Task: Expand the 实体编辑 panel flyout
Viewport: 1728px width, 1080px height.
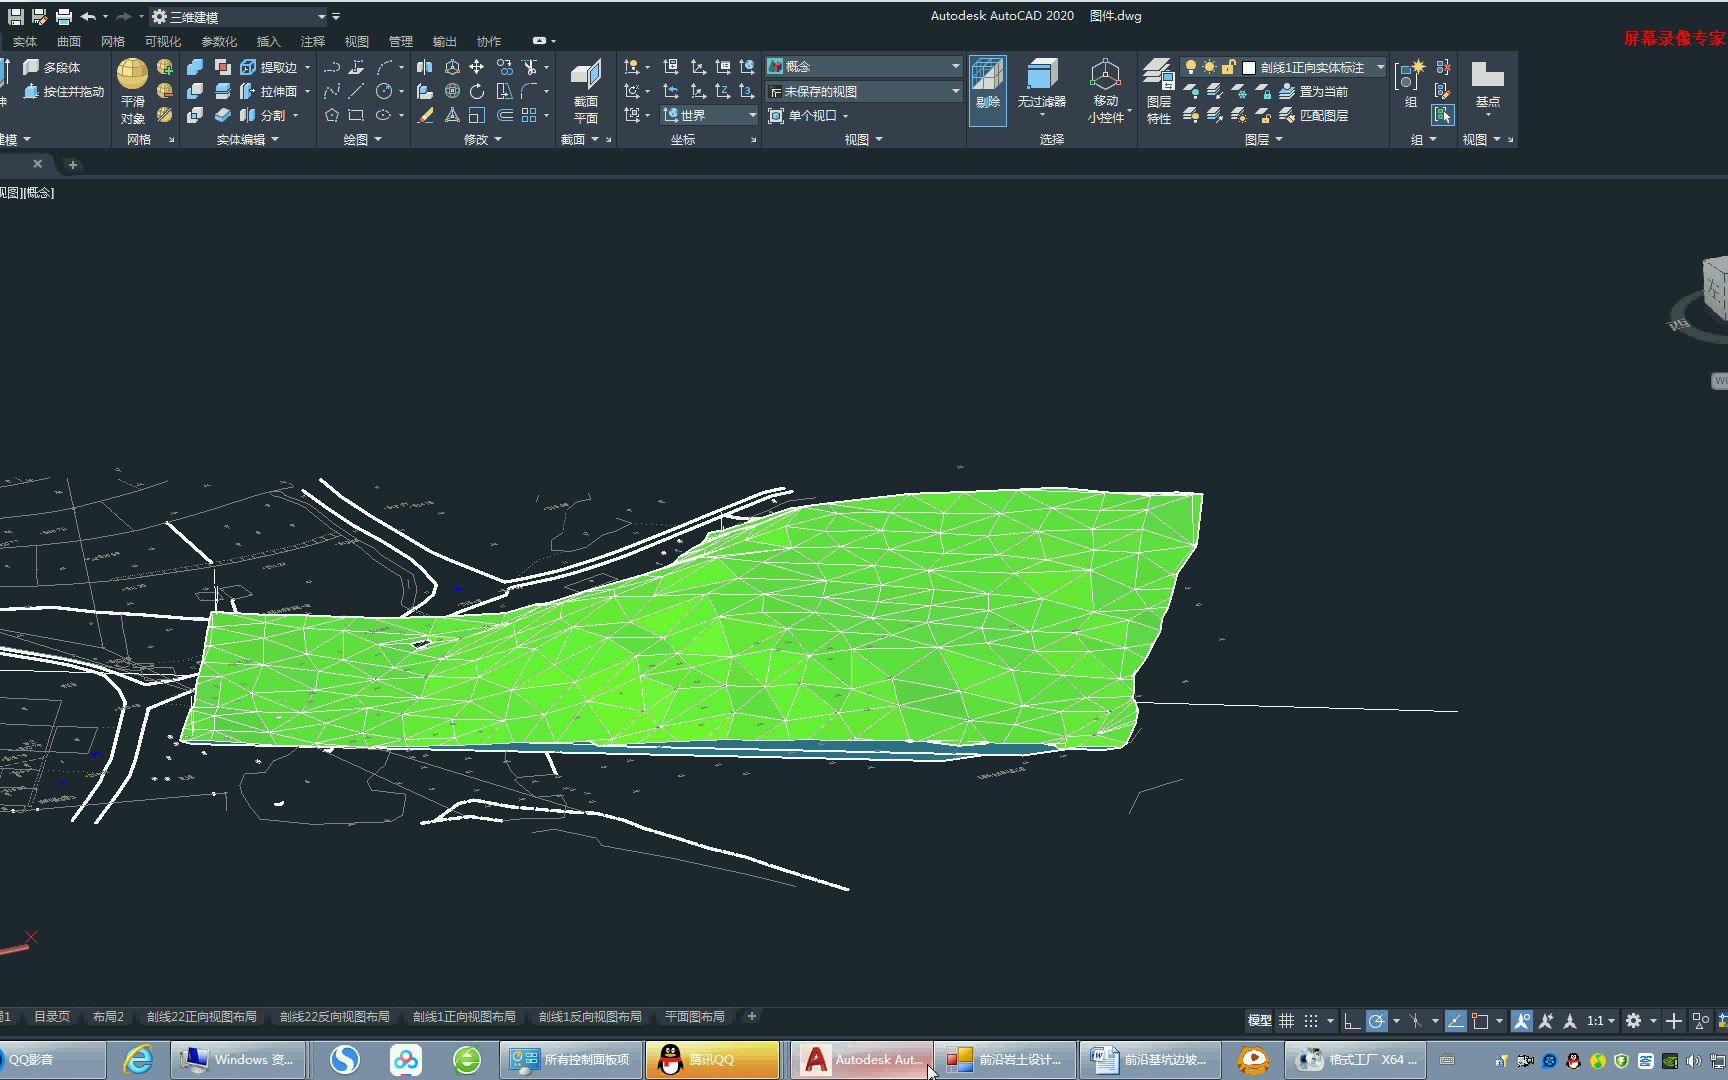Action: 247,140
